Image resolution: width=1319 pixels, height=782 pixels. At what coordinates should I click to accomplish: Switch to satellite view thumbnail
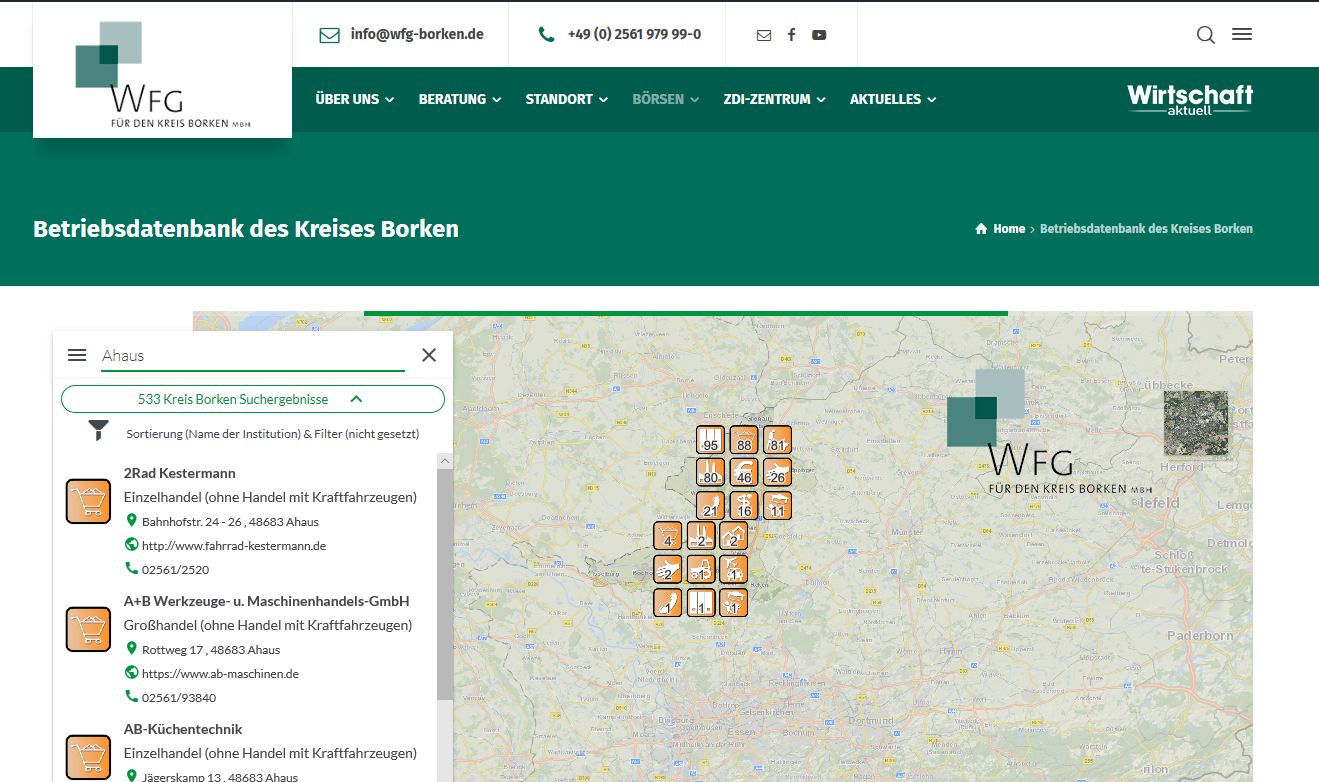pos(1196,424)
